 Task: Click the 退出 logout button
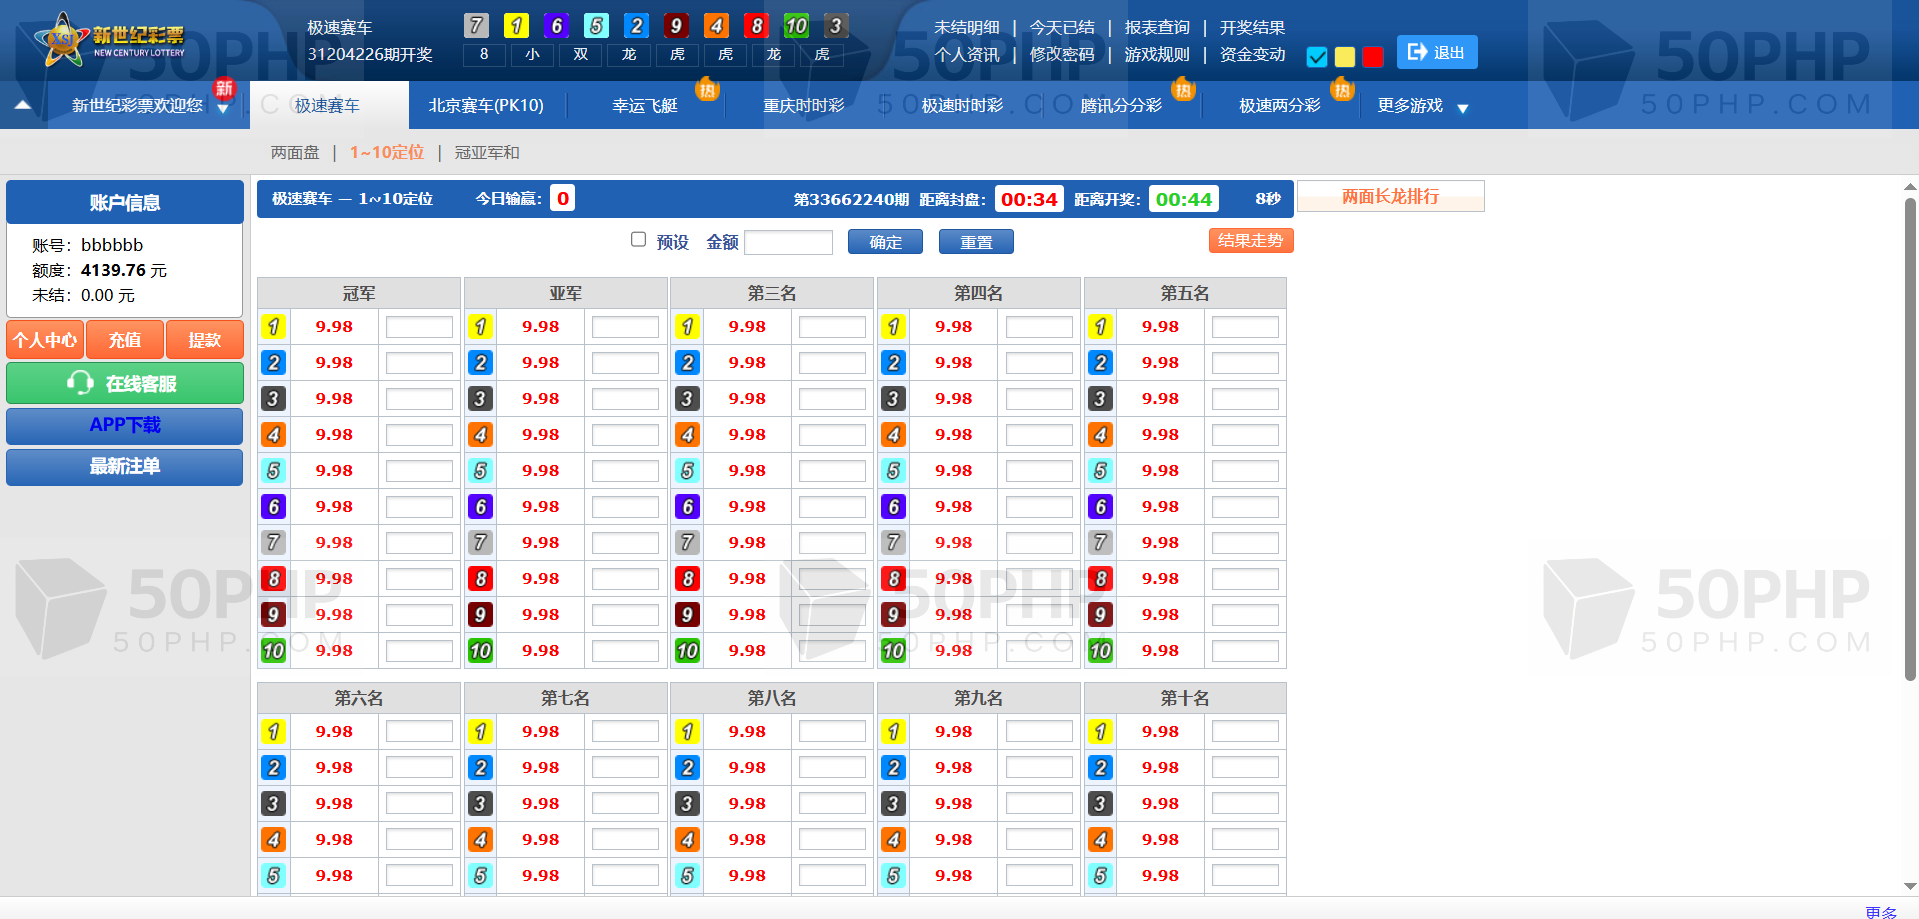pyautogui.click(x=1436, y=53)
